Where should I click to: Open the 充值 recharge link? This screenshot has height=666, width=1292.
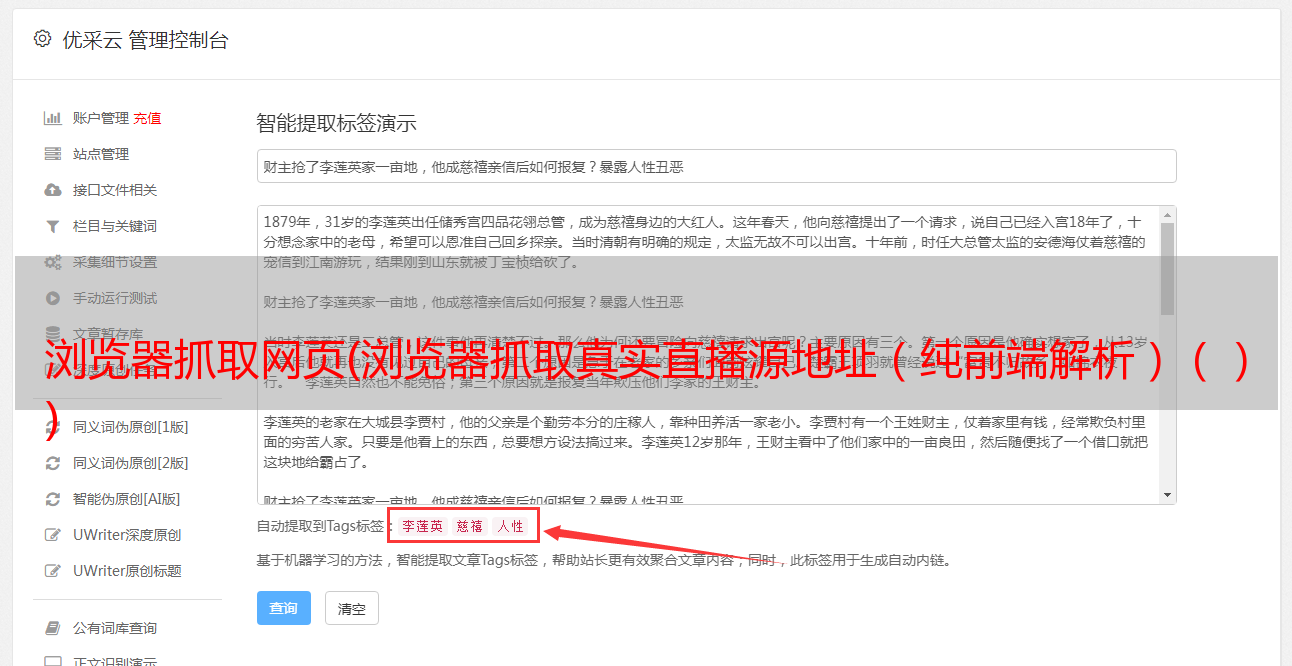coord(147,118)
